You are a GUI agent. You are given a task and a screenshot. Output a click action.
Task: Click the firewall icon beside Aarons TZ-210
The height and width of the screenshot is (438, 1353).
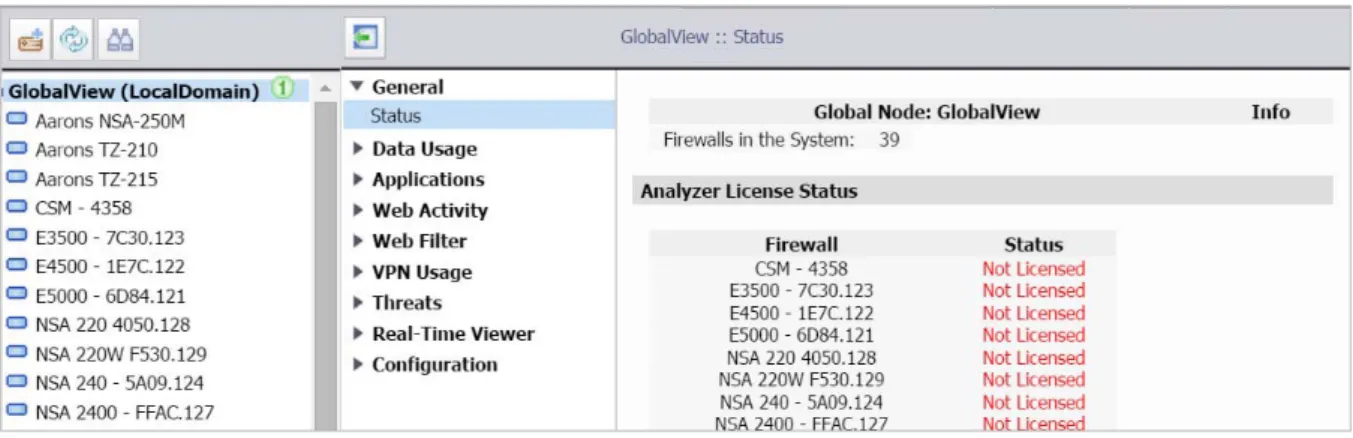[16, 149]
